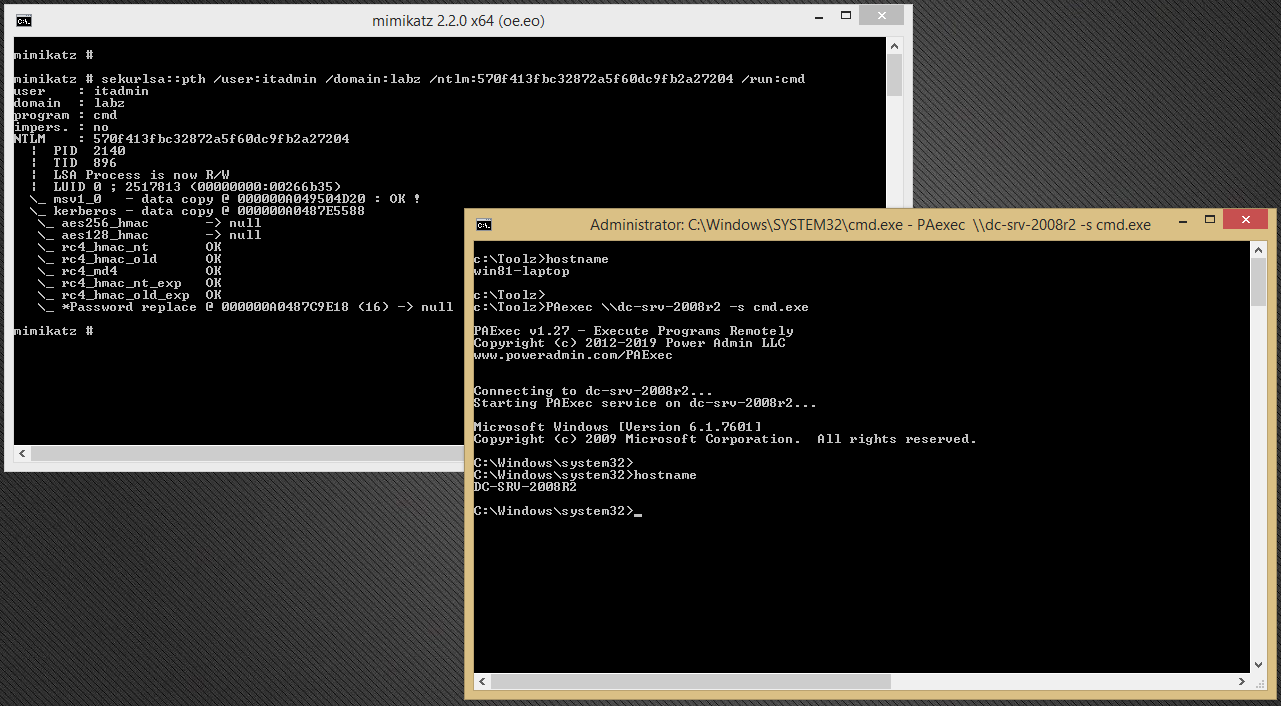Click 'Starting PAExec service on dc-srv-2008r2...' line
This screenshot has height=706, width=1281.
645,403
